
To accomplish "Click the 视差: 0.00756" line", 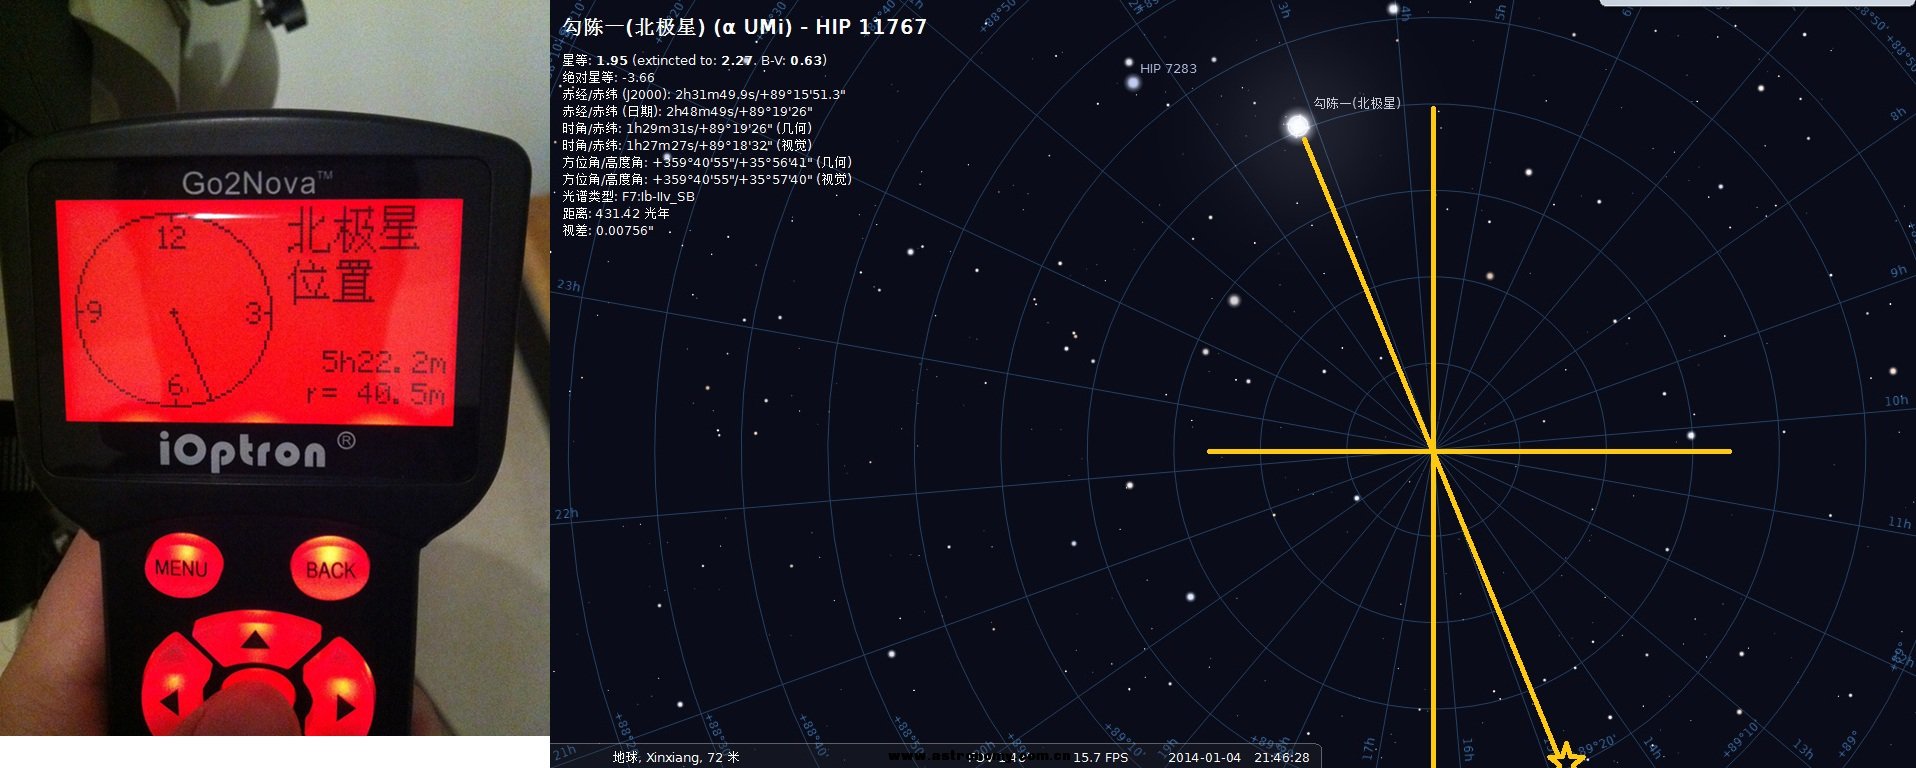I will (x=608, y=230).
